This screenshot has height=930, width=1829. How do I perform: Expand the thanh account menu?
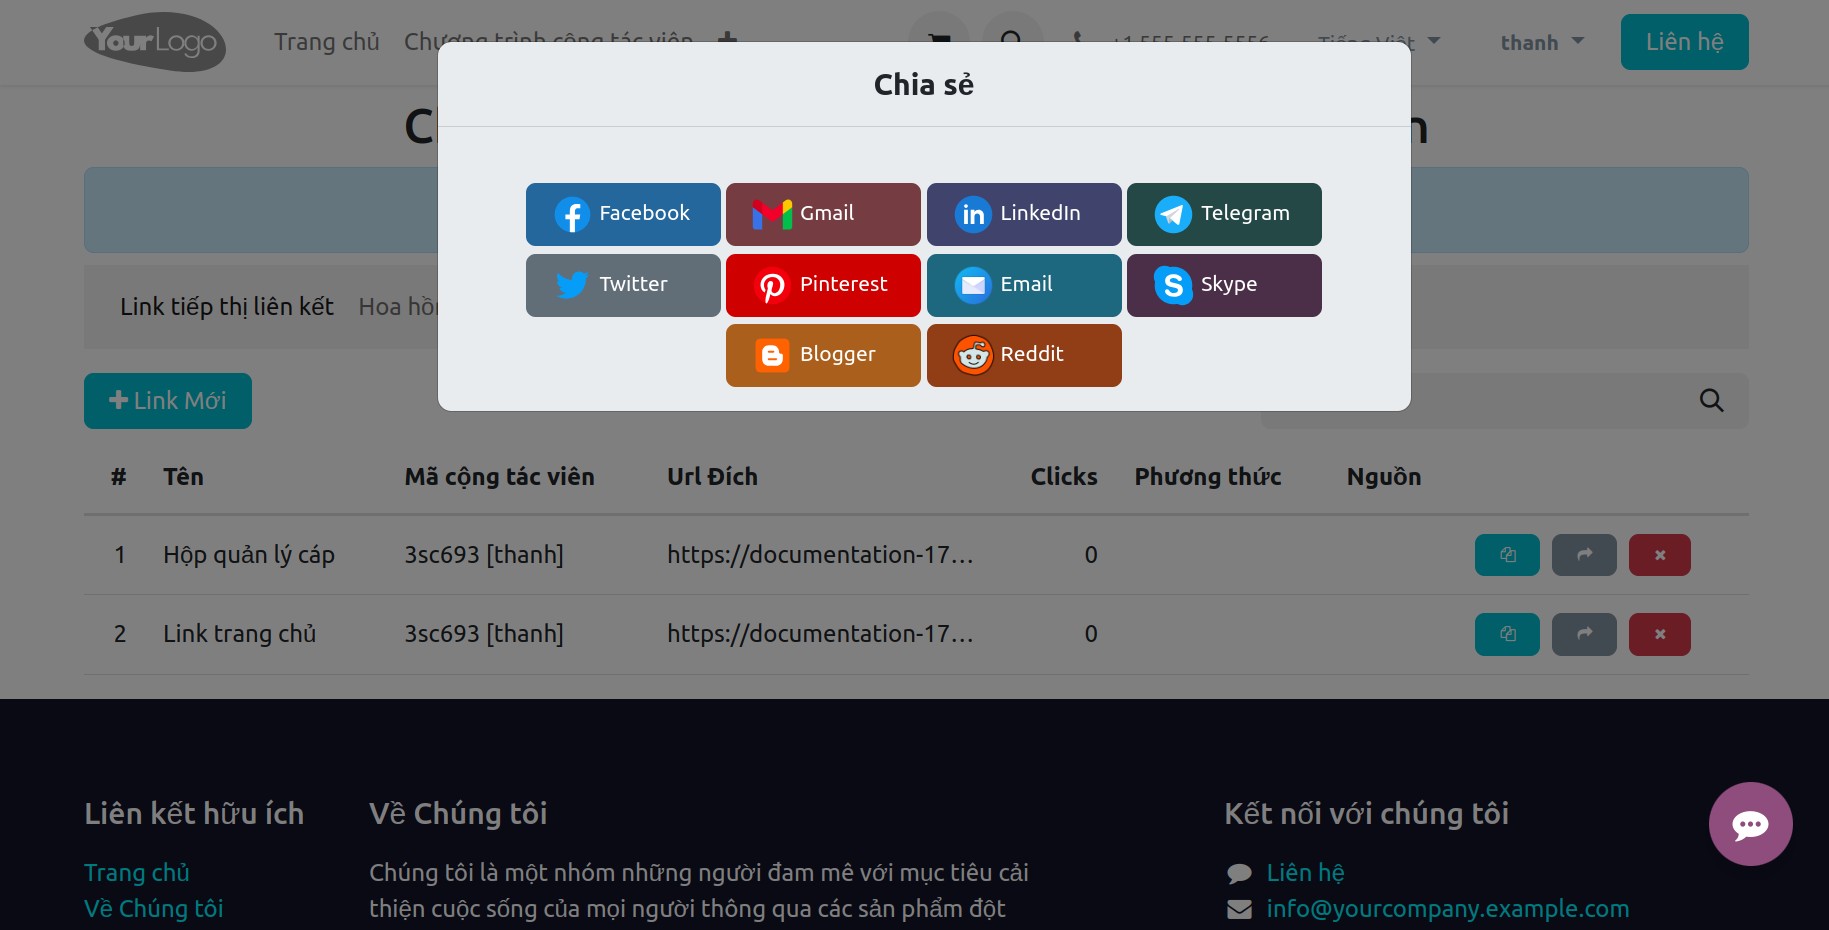tap(1541, 41)
